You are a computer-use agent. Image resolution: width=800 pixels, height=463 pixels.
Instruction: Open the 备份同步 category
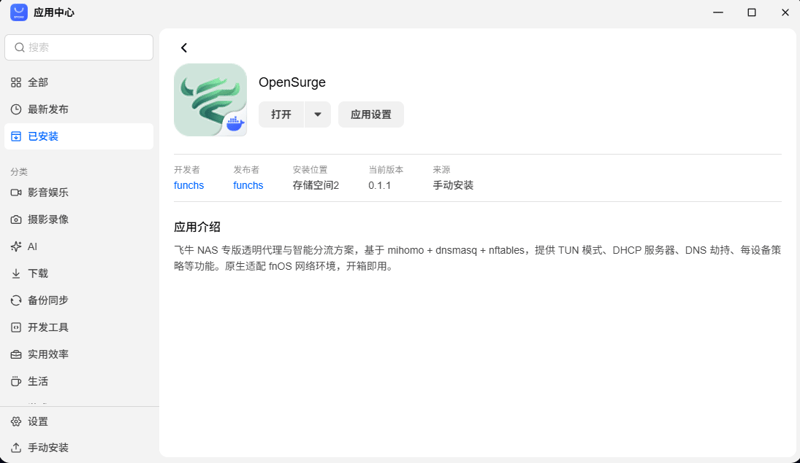[x=79, y=300]
